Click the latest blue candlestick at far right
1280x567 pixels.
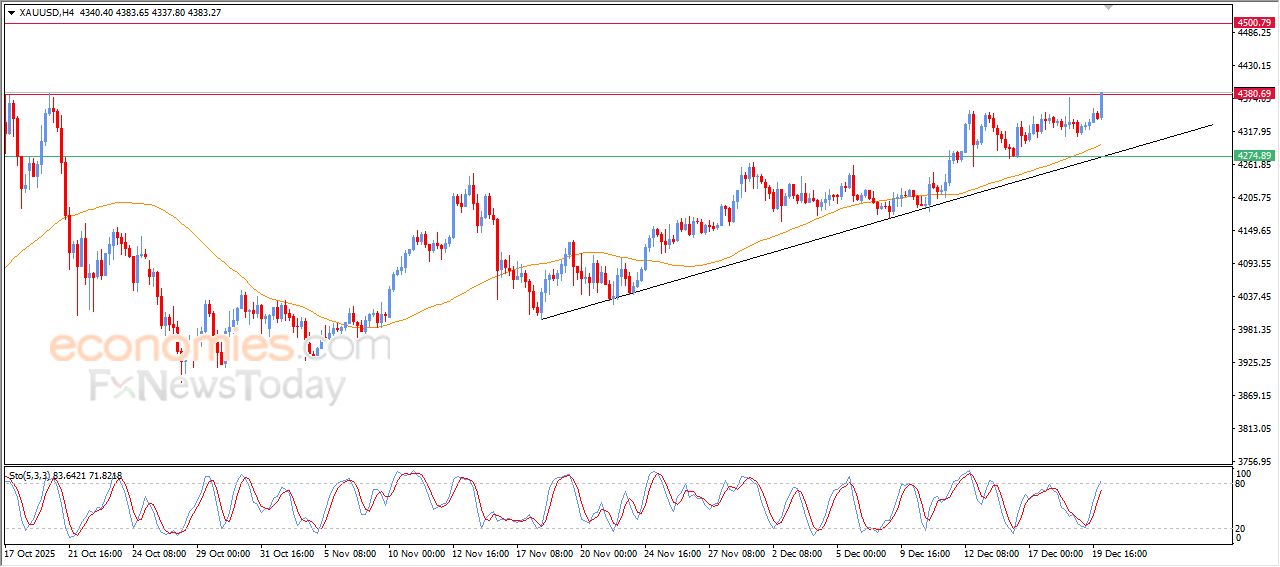pos(1101,104)
